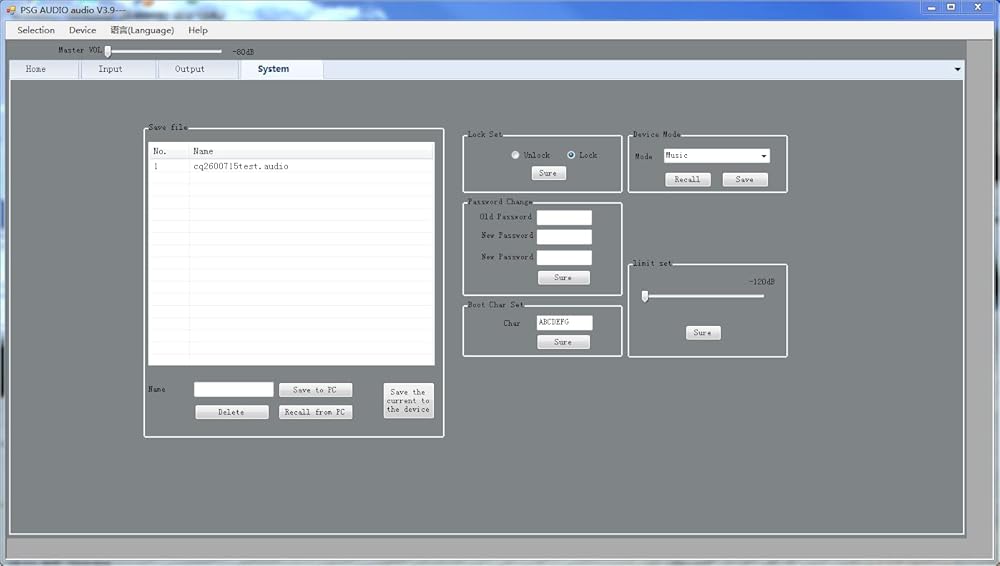Open the Selection menu
The image size is (1000, 566).
[36, 30]
